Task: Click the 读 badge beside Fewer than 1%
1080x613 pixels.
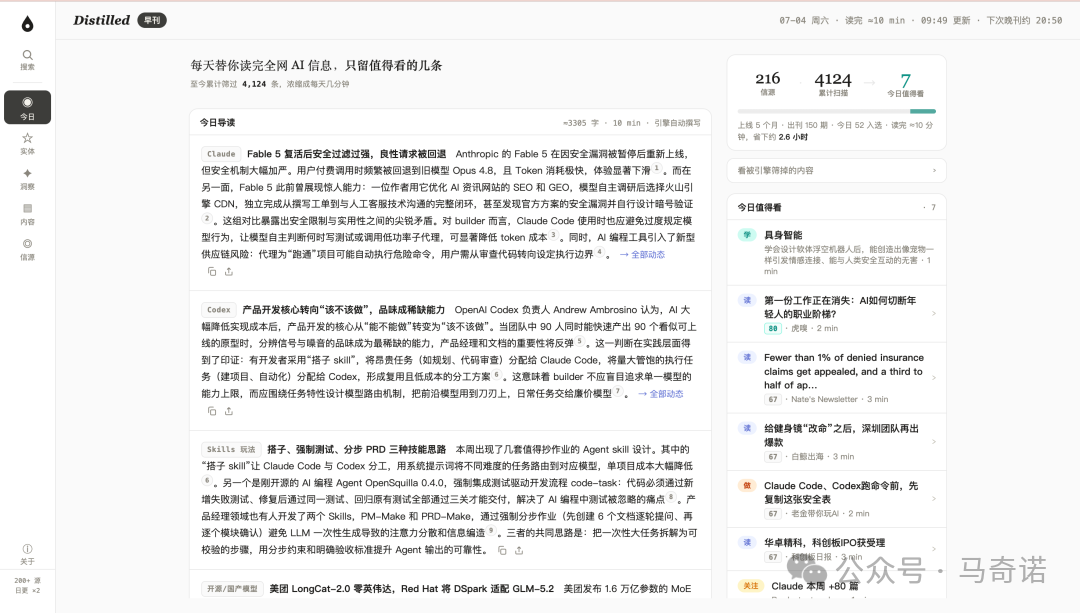Action: (747, 357)
